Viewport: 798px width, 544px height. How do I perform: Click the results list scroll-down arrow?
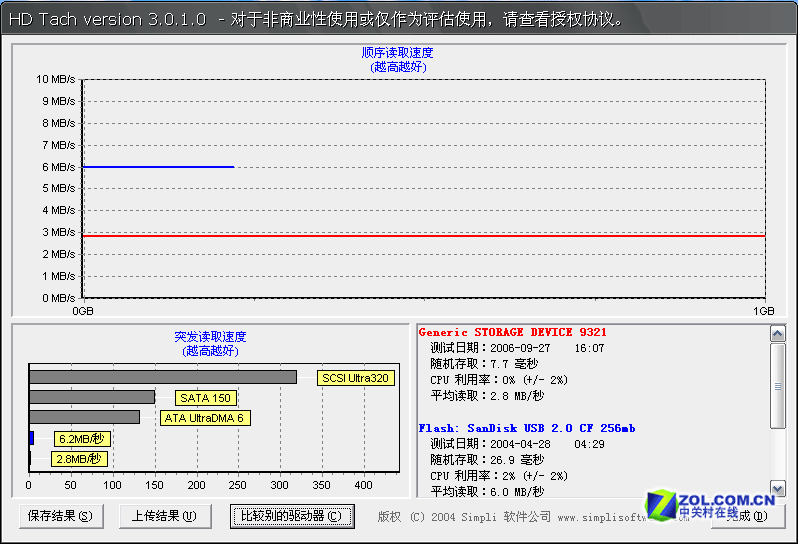pos(778,489)
